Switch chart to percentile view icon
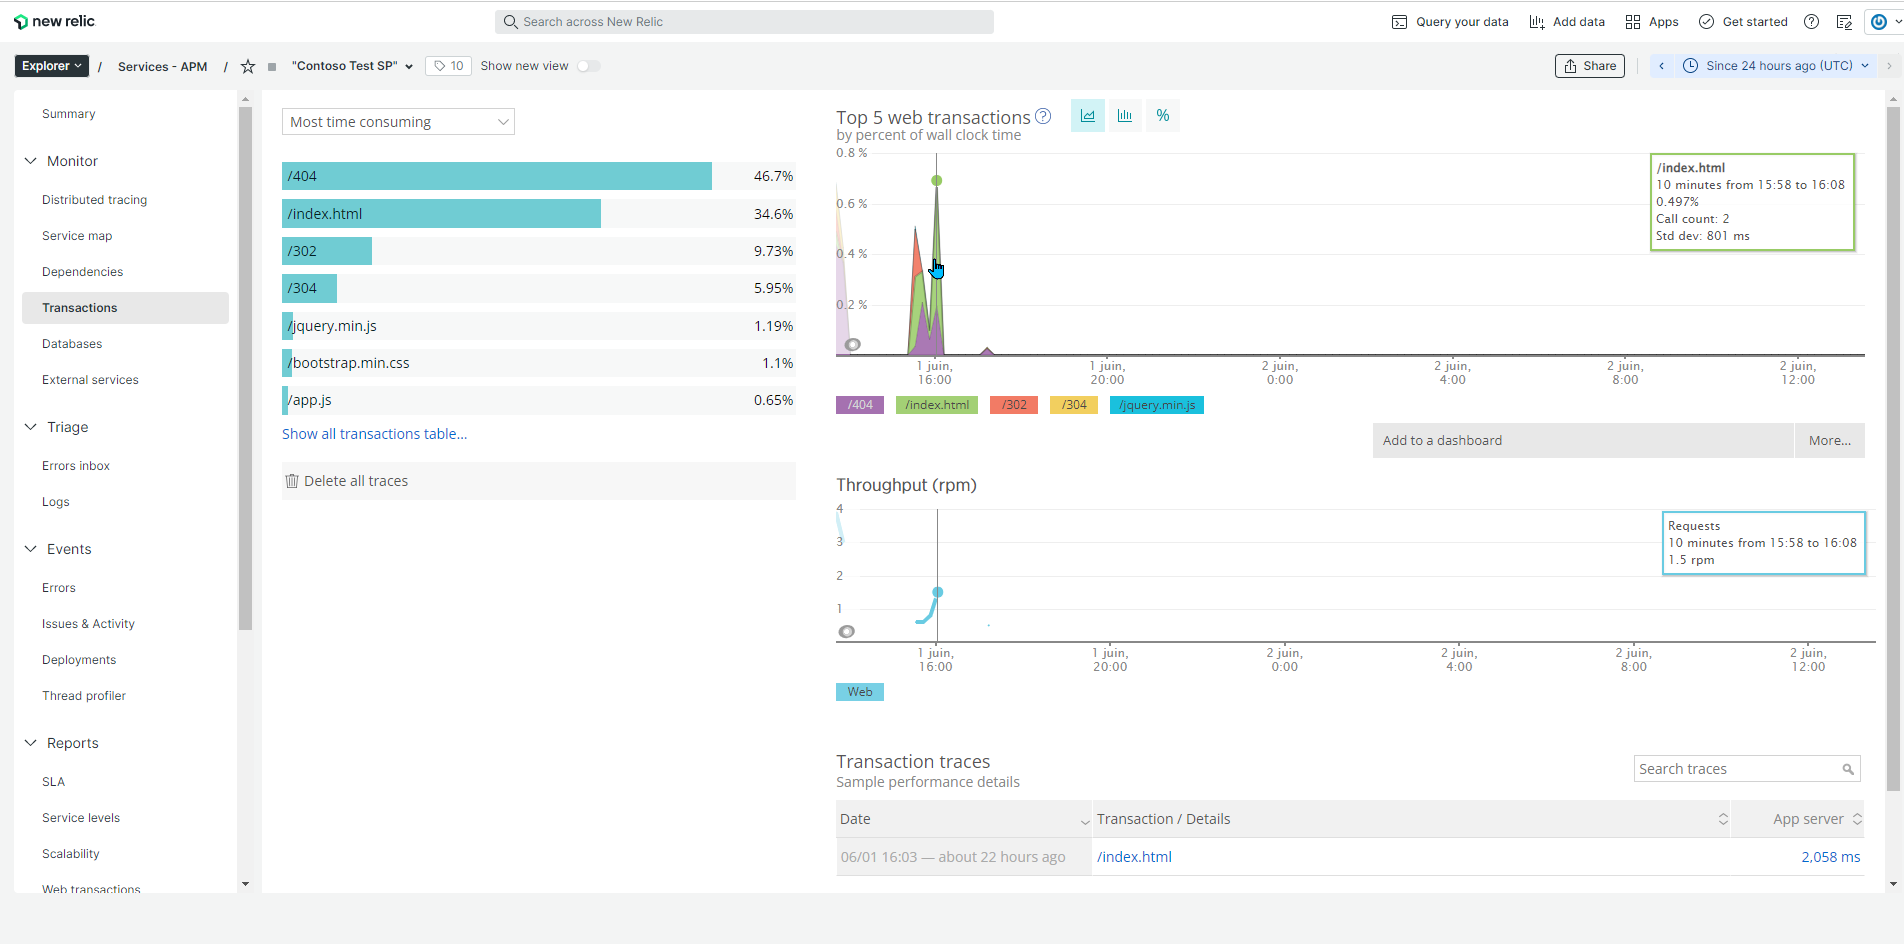The image size is (1904, 944). coord(1163,116)
